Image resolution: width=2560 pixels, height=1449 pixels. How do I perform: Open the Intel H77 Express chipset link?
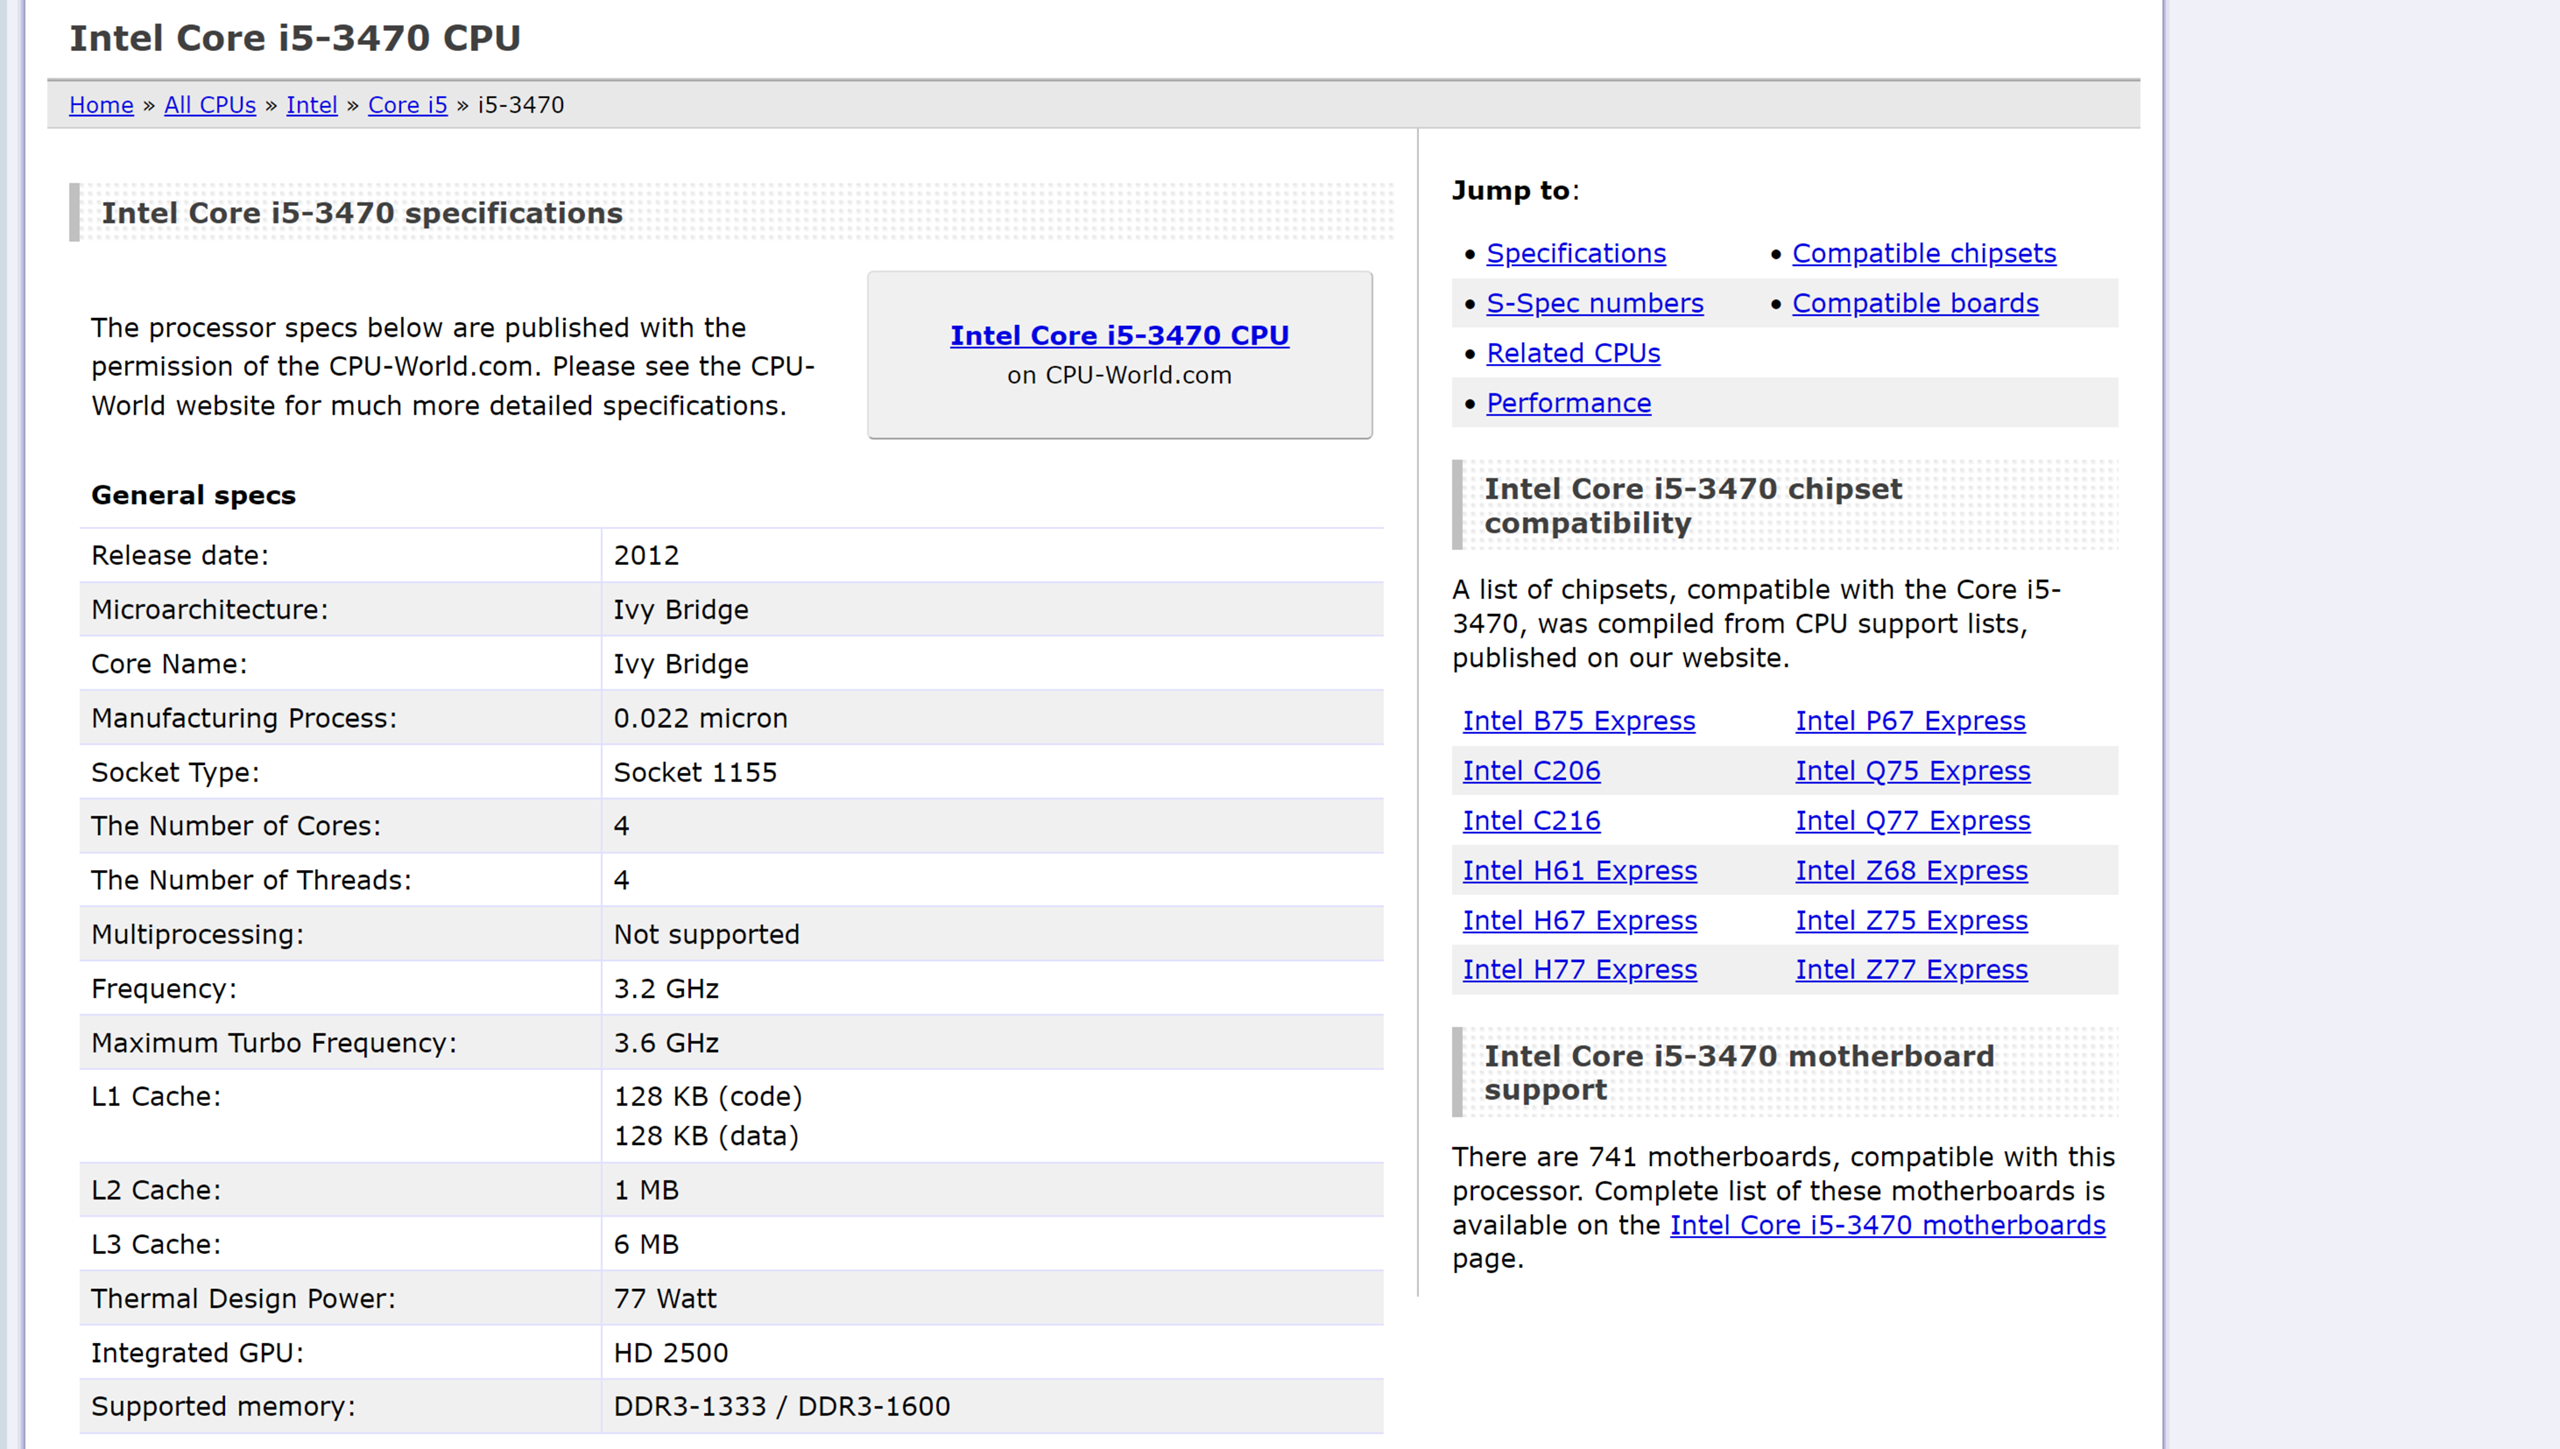pos(1580,970)
